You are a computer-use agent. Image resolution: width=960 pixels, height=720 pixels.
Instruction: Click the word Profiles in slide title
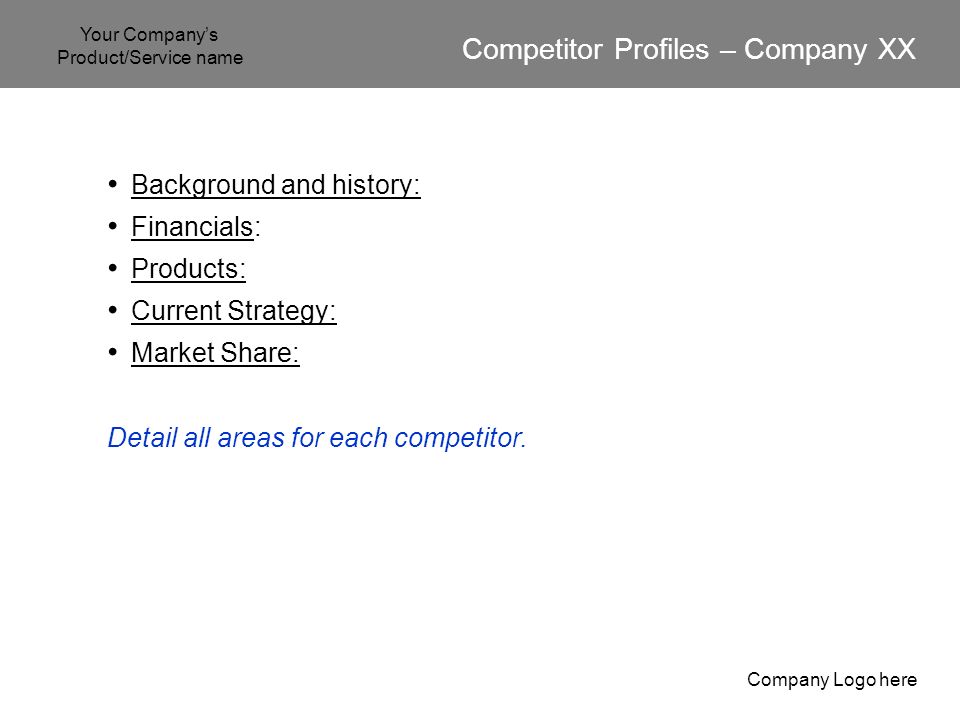[x=661, y=49]
